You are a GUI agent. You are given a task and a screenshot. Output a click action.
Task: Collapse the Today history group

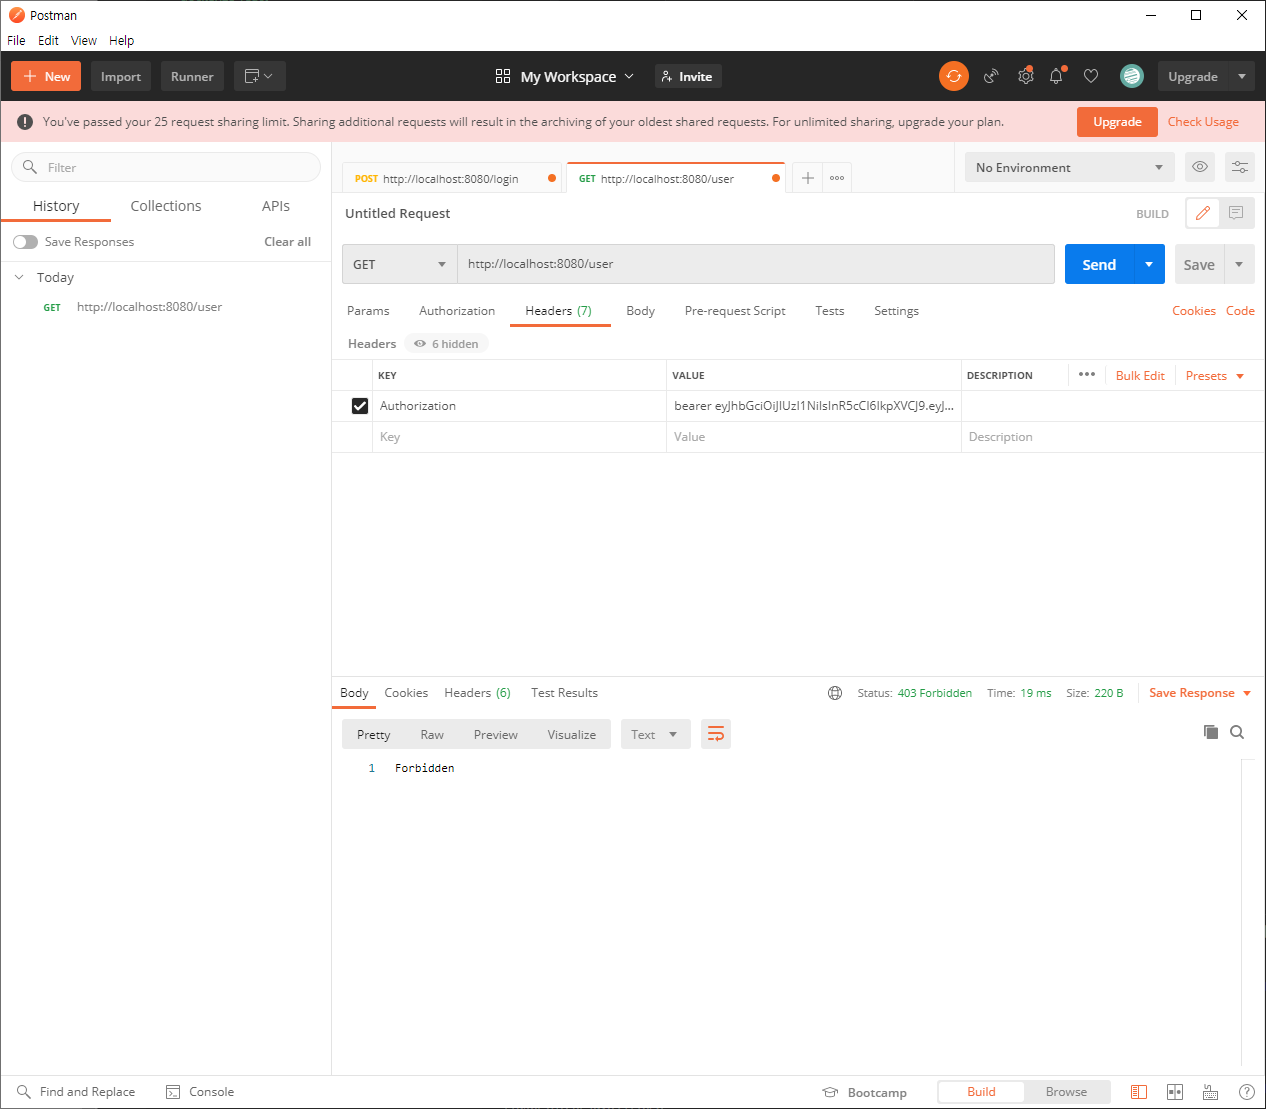(x=19, y=277)
